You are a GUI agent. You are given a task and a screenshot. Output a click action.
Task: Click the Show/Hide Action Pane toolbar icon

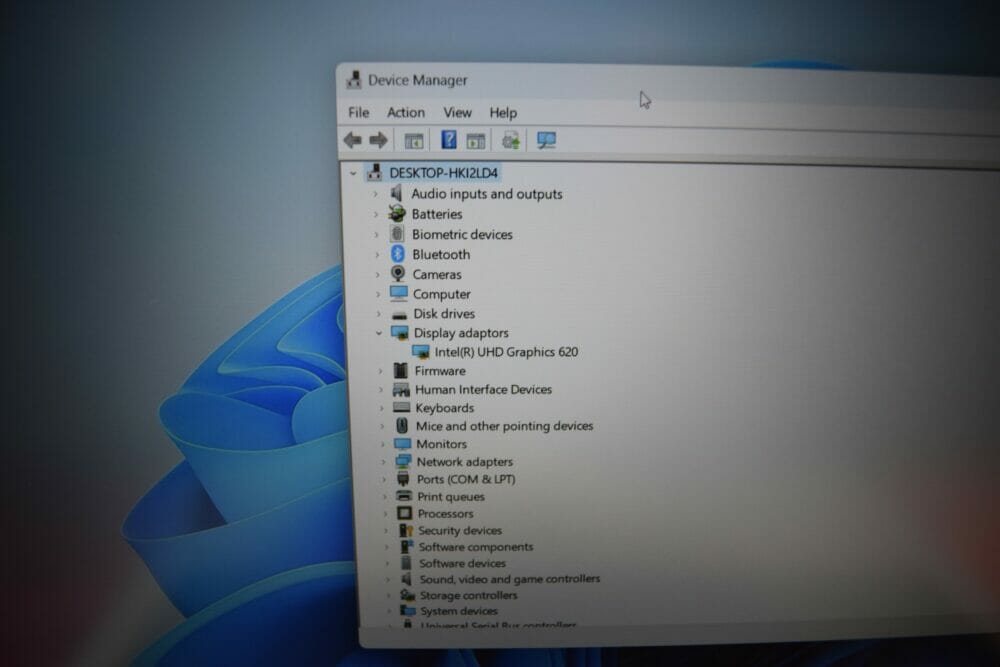pyautogui.click(x=476, y=140)
